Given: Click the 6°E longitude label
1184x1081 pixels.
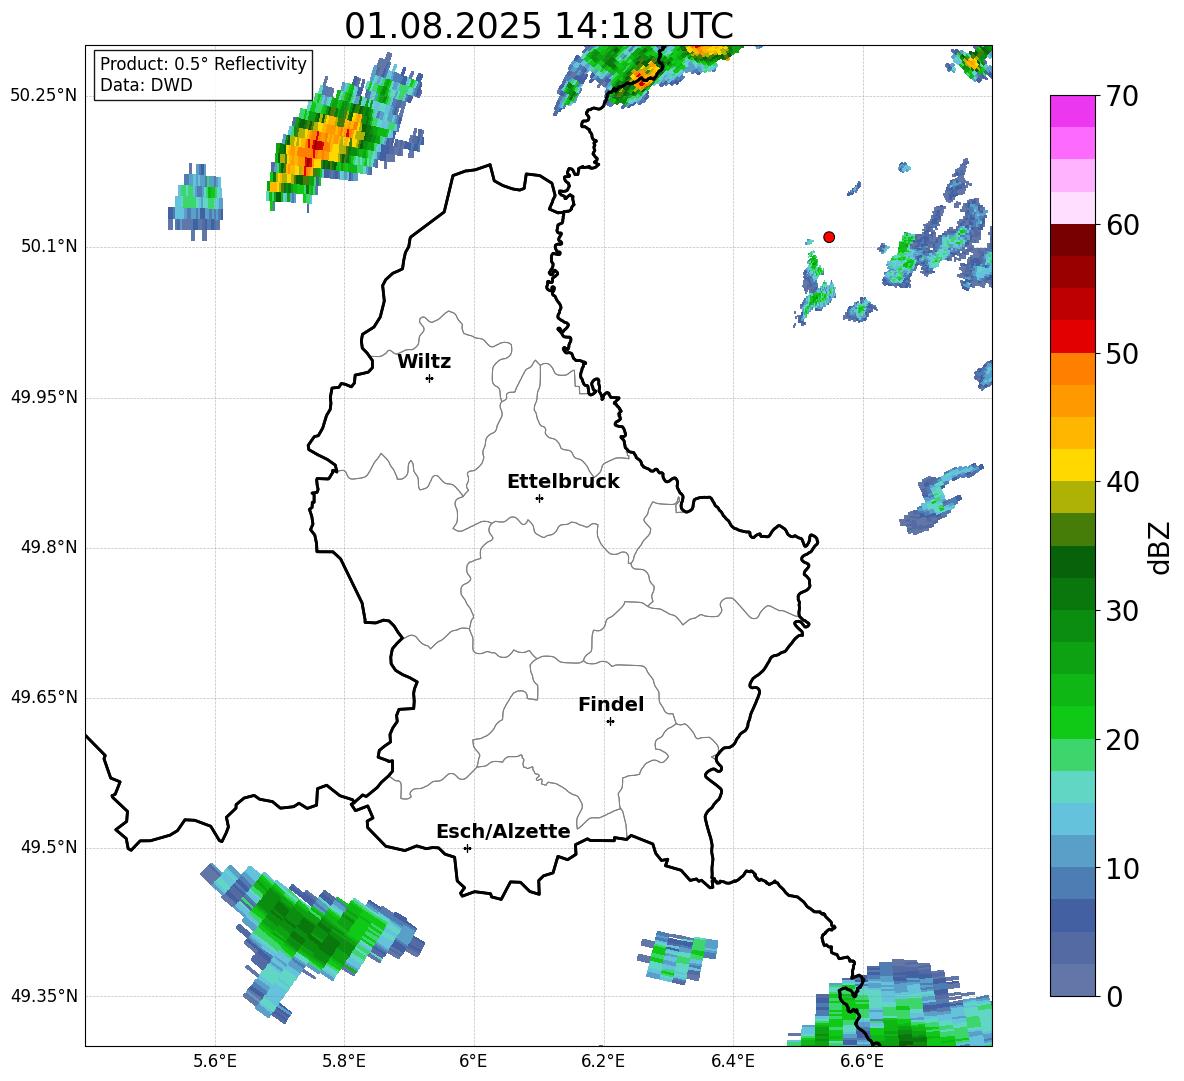Looking at the screenshot, I should (x=473, y=1061).
